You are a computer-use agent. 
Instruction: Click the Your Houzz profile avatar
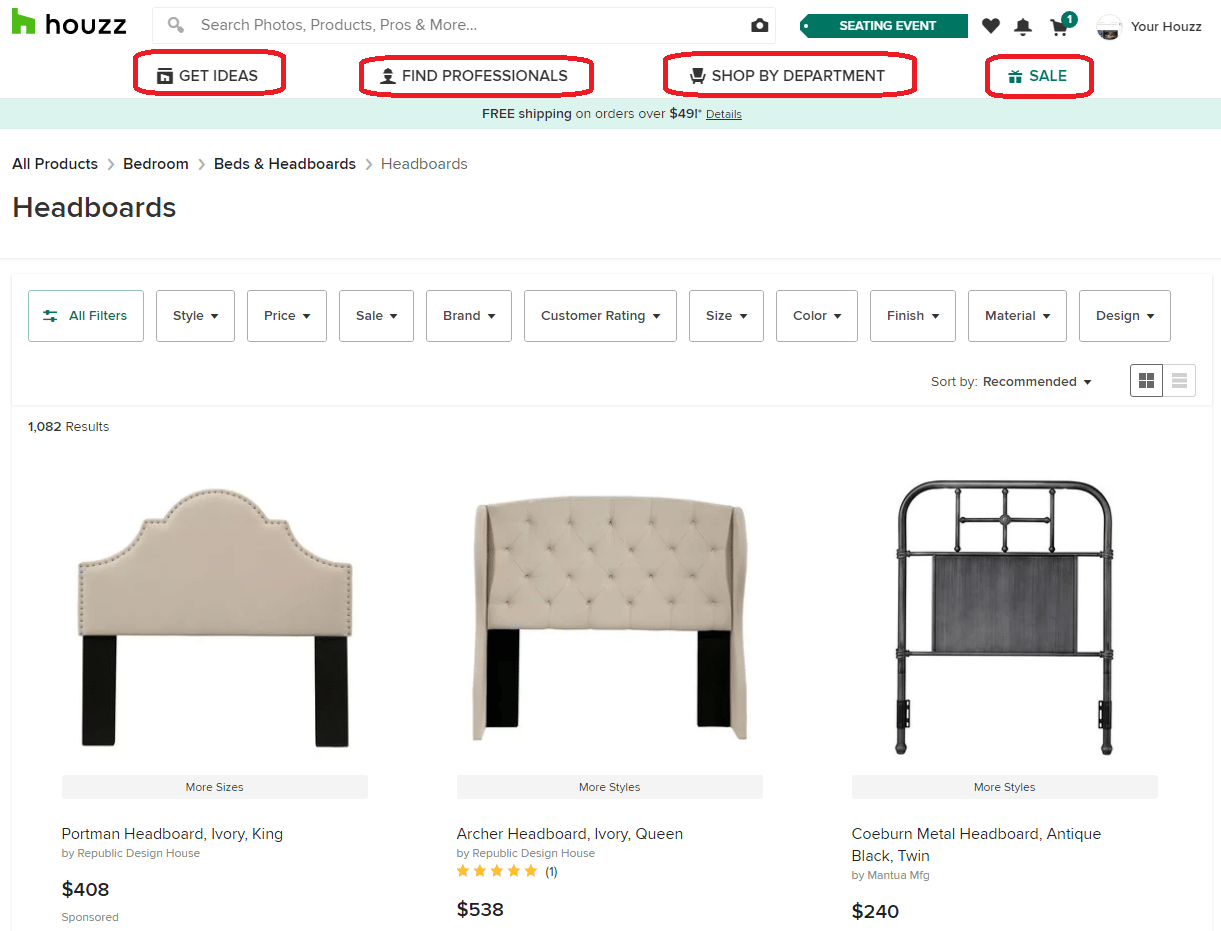tap(1109, 27)
